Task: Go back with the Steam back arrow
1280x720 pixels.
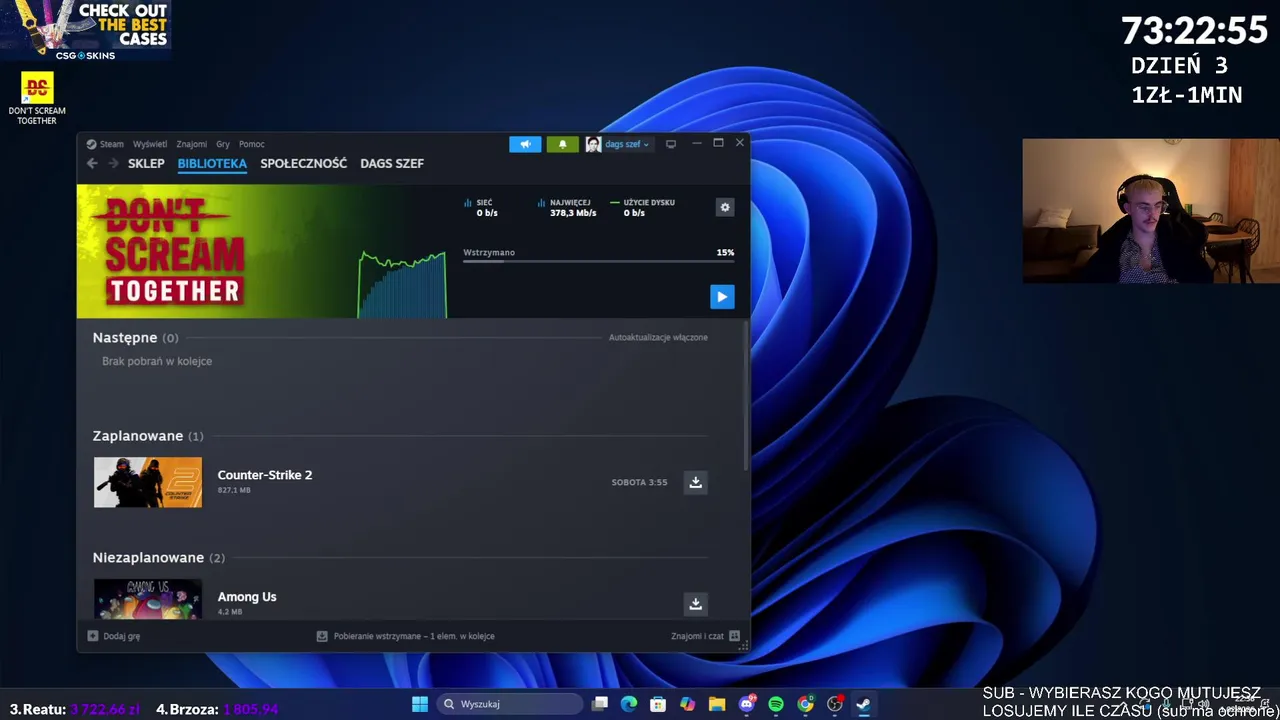Action: point(92,163)
